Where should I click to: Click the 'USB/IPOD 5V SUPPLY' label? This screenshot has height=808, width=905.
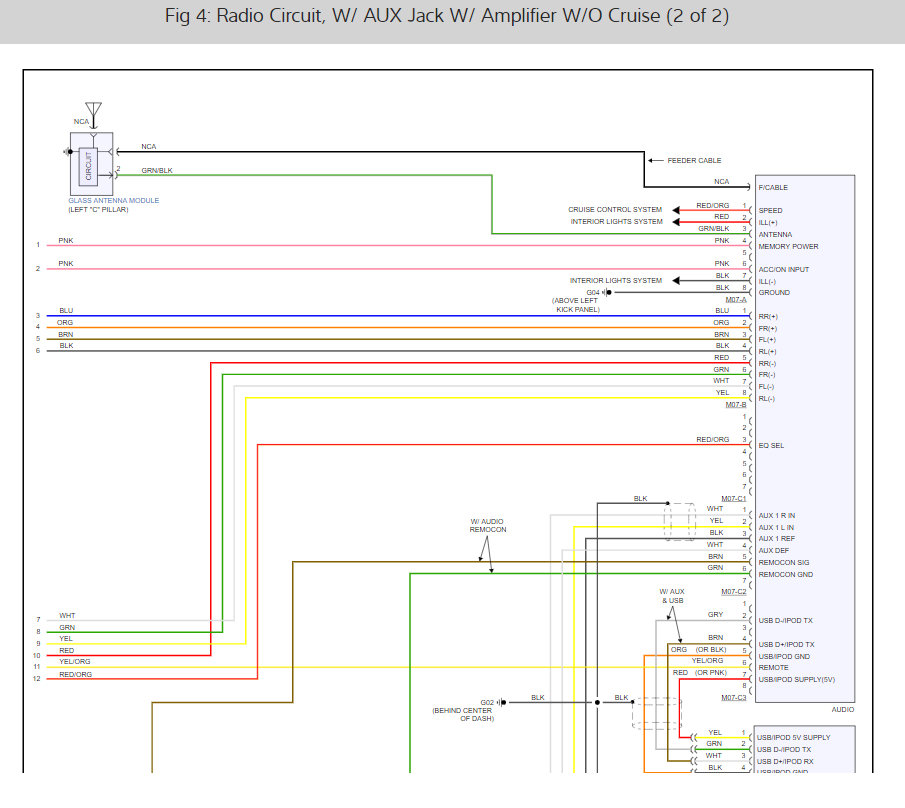tap(794, 738)
